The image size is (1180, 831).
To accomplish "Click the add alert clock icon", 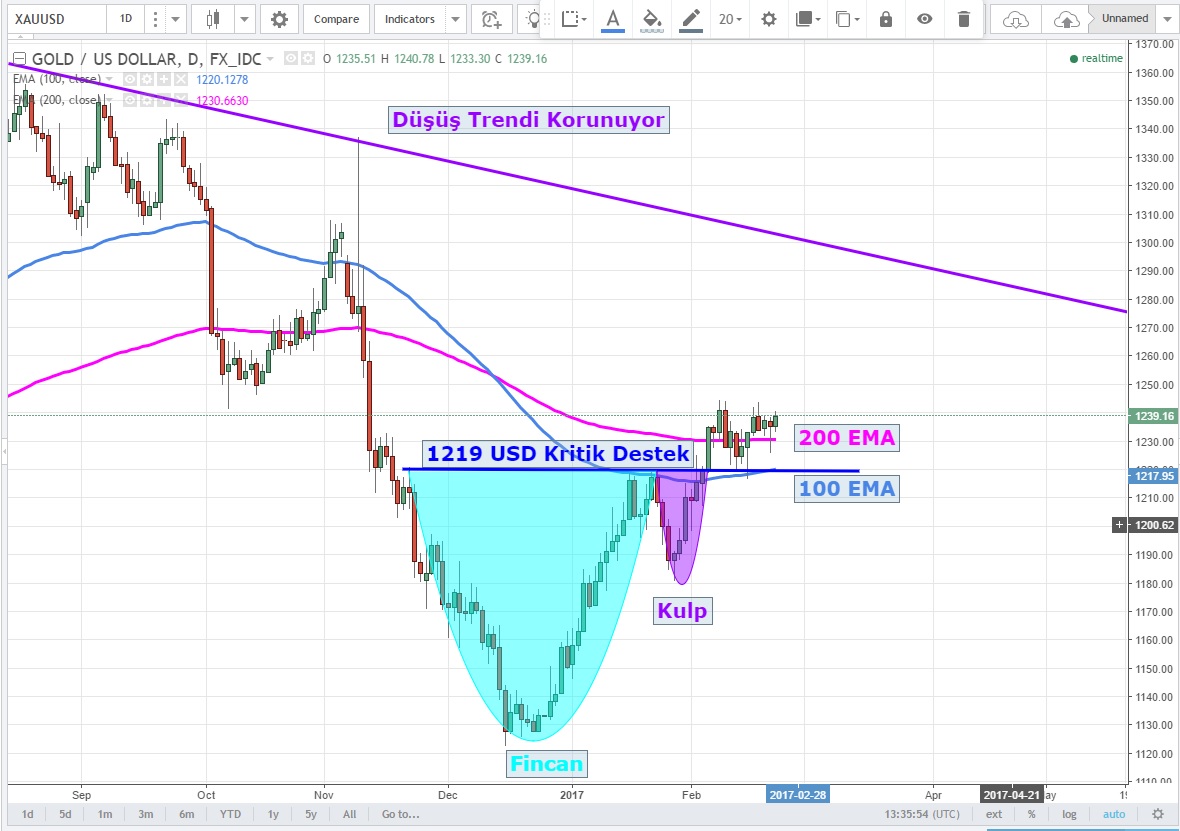I will 490,19.
